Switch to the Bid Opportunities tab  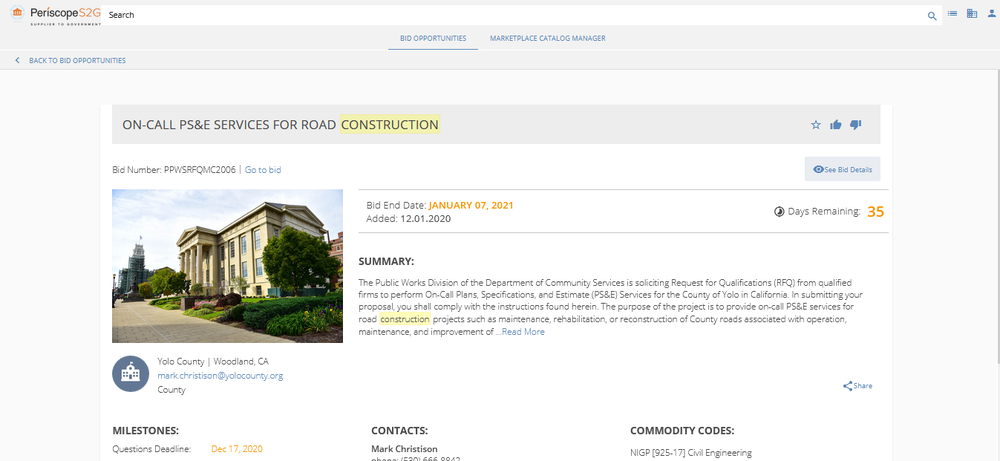[x=433, y=38]
